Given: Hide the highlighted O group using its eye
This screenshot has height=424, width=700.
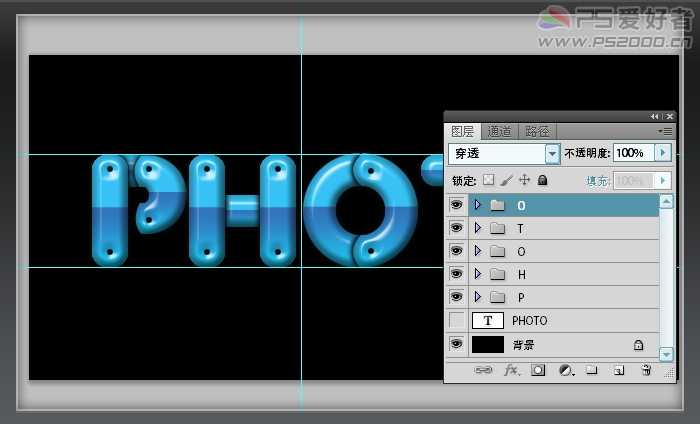Looking at the screenshot, I should 456,205.
